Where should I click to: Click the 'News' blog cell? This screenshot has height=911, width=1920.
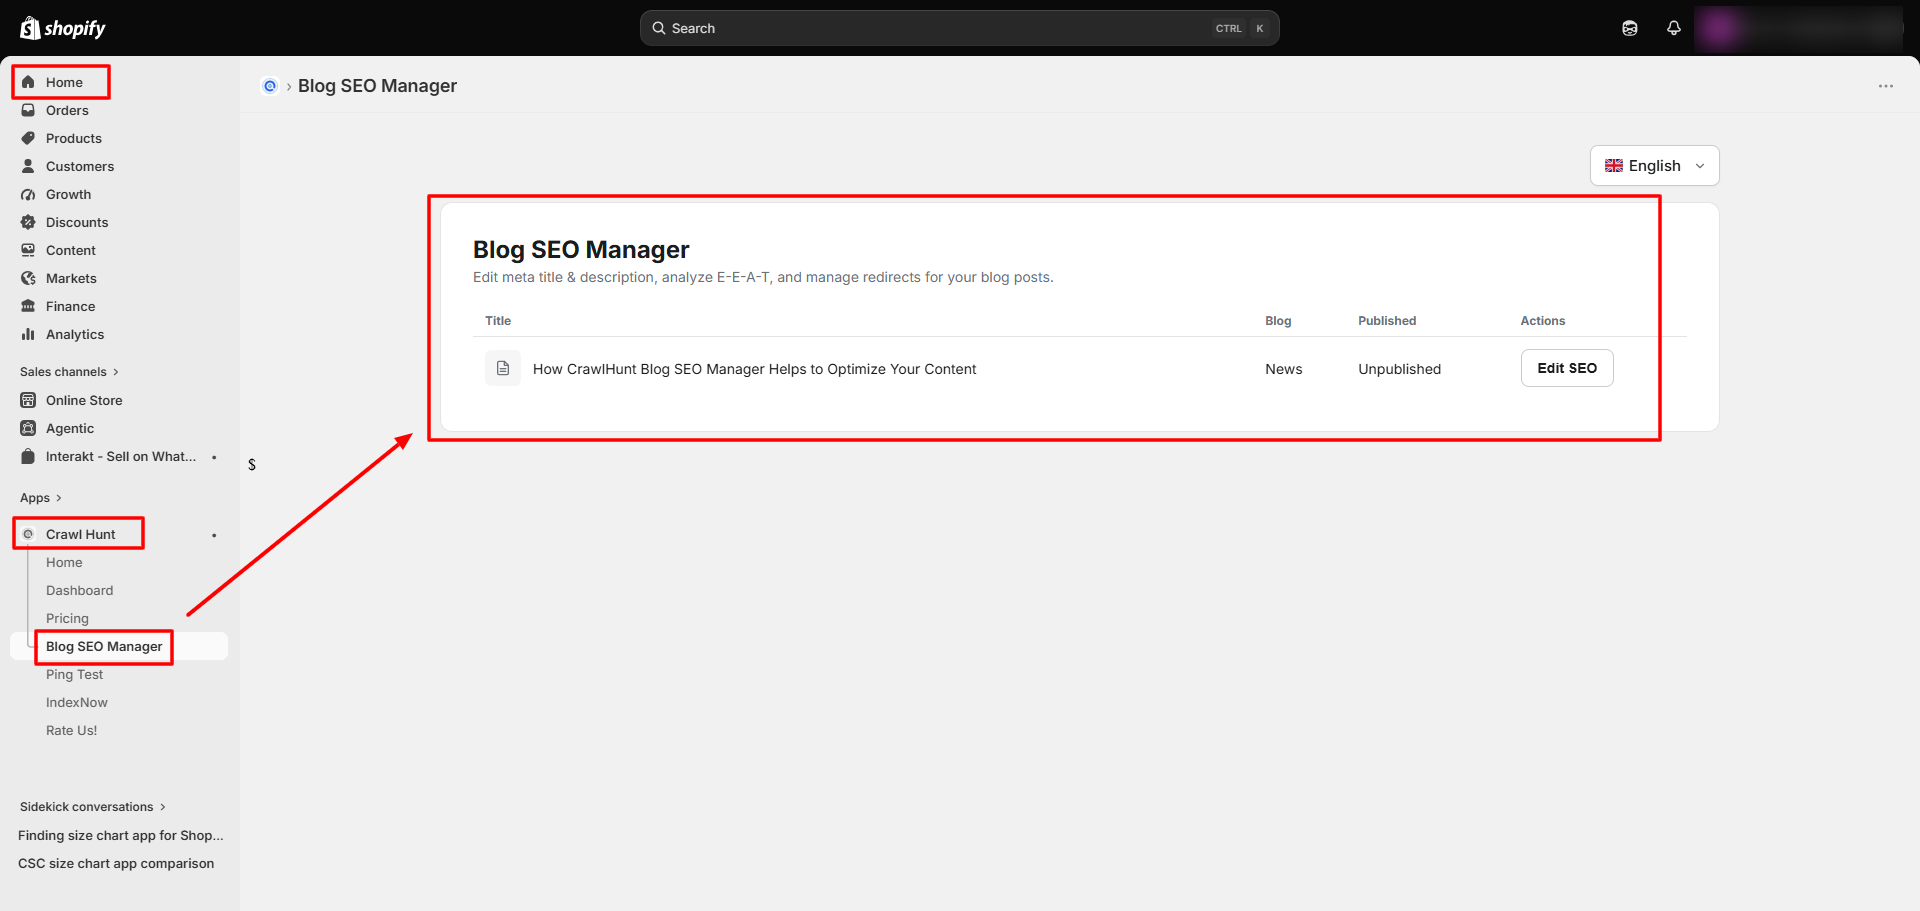point(1283,369)
